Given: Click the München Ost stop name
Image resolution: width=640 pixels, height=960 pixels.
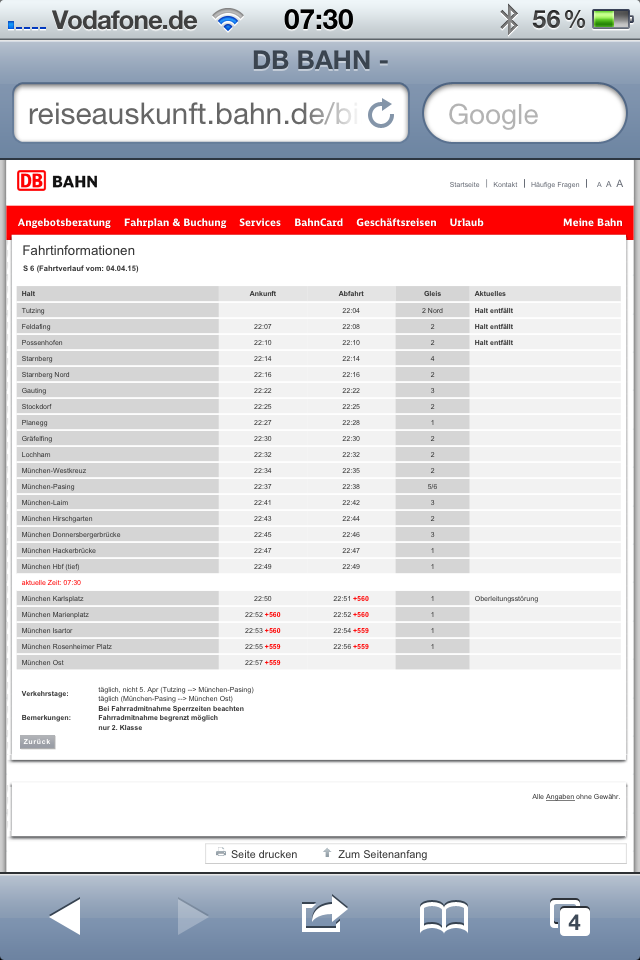Looking at the screenshot, I should [x=42, y=662].
